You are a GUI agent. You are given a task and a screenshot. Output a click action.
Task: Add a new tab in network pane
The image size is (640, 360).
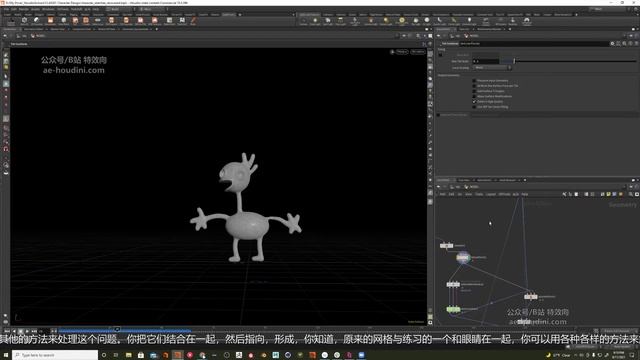525,180
